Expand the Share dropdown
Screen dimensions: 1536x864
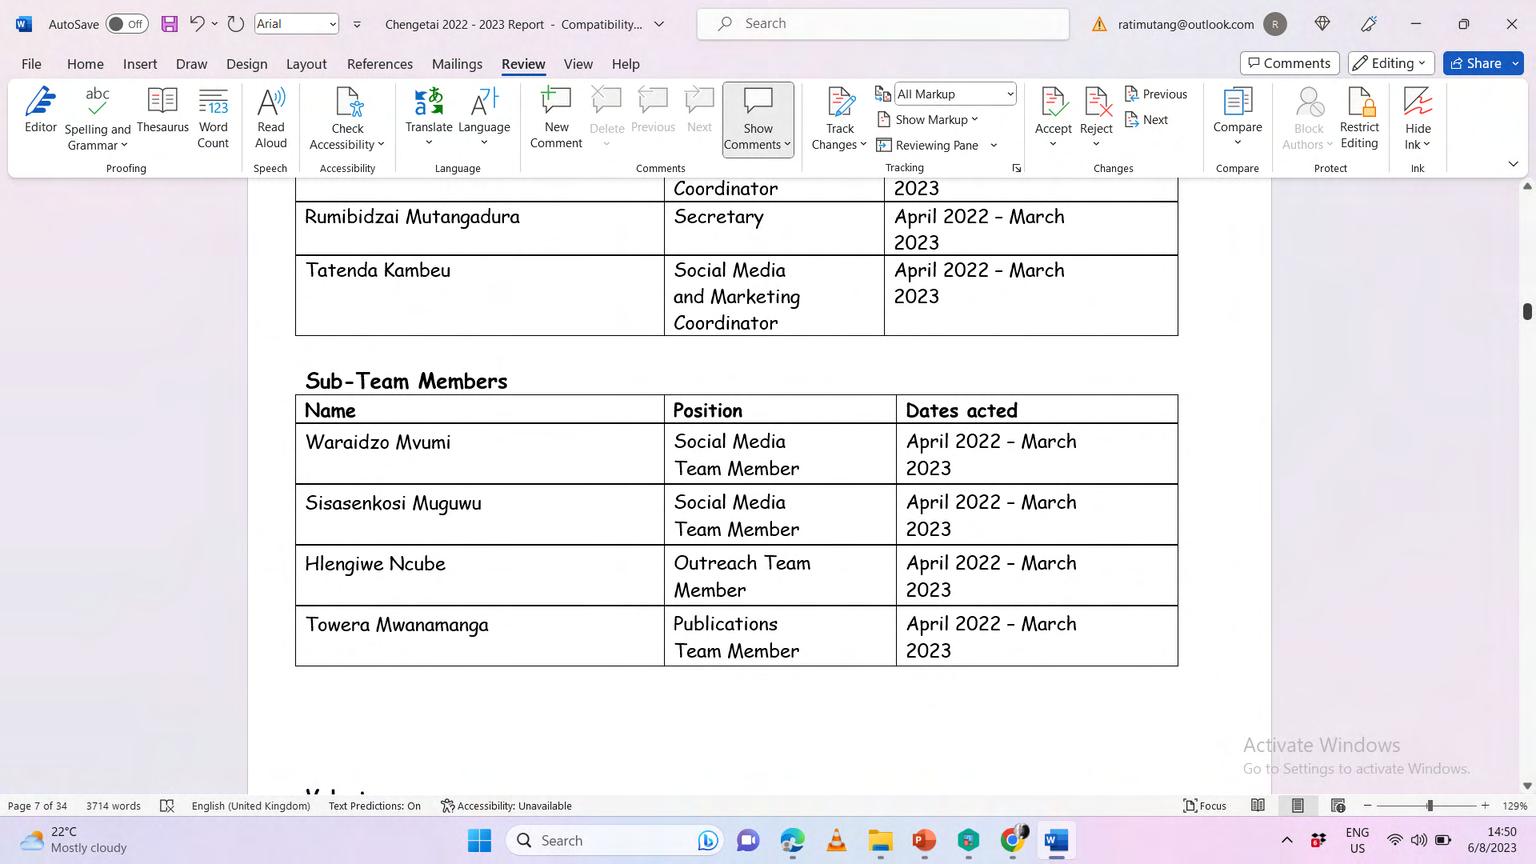click(x=1516, y=63)
